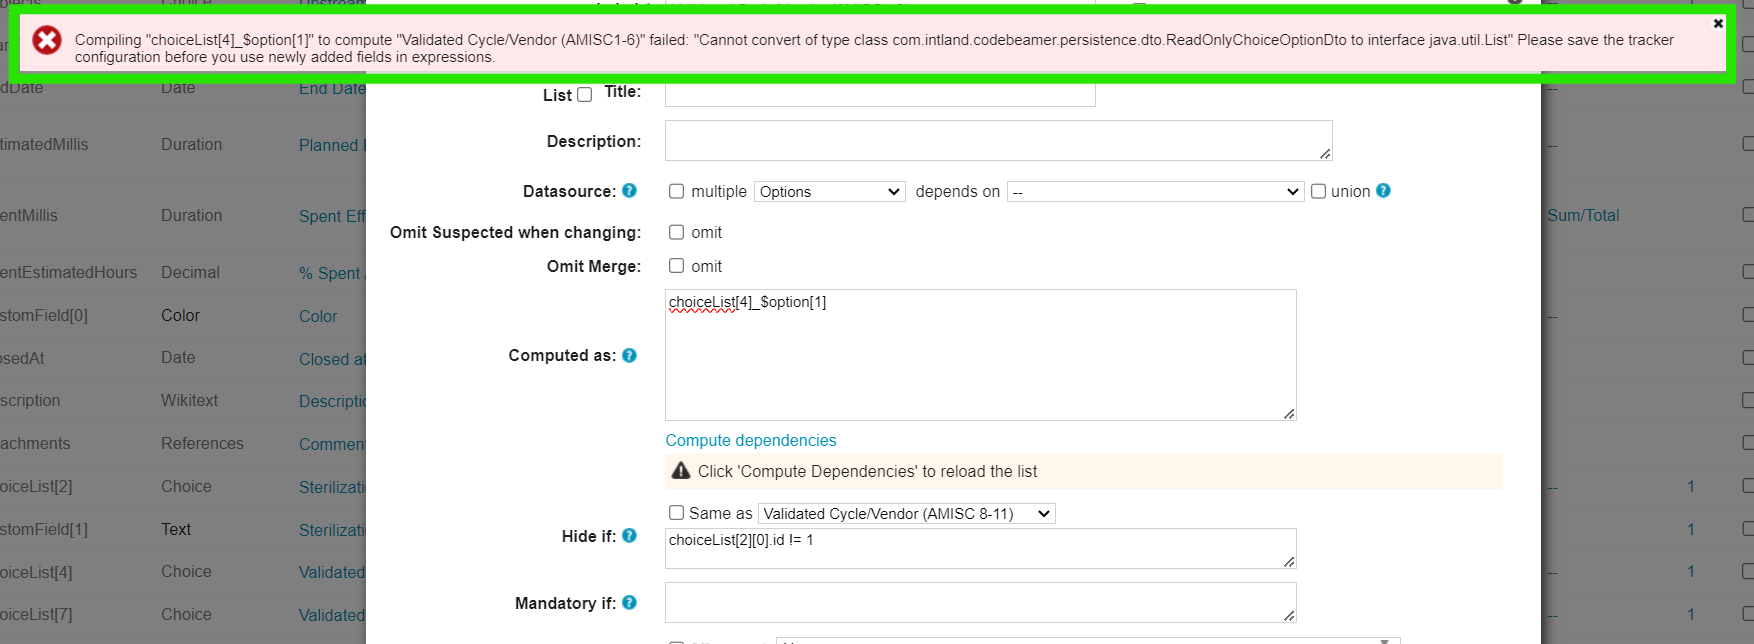Dismiss the red compile error banner
This screenshot has height=644, width=1754.
[1718, 23]
